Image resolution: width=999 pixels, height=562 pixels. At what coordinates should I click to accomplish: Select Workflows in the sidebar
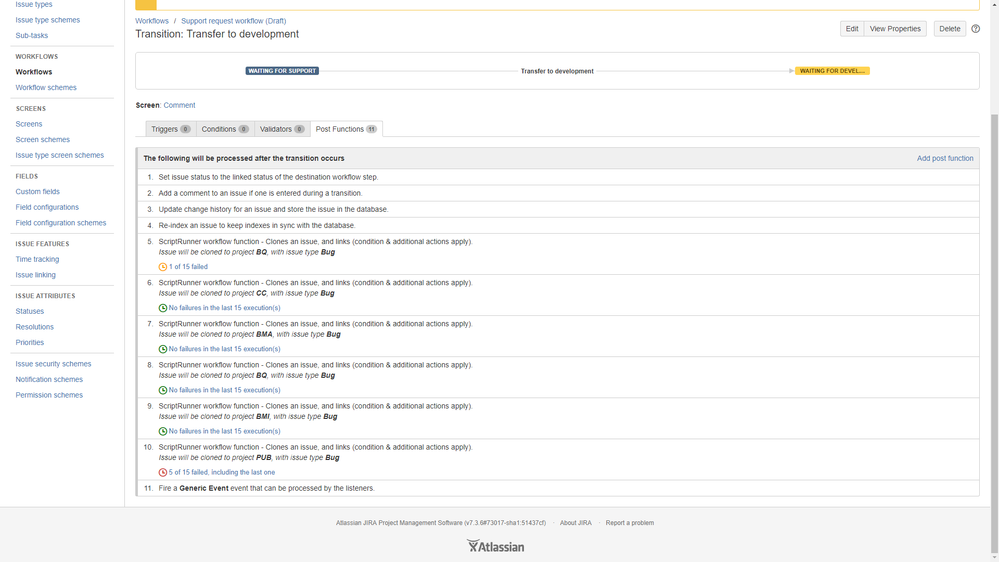click(34, 72)
